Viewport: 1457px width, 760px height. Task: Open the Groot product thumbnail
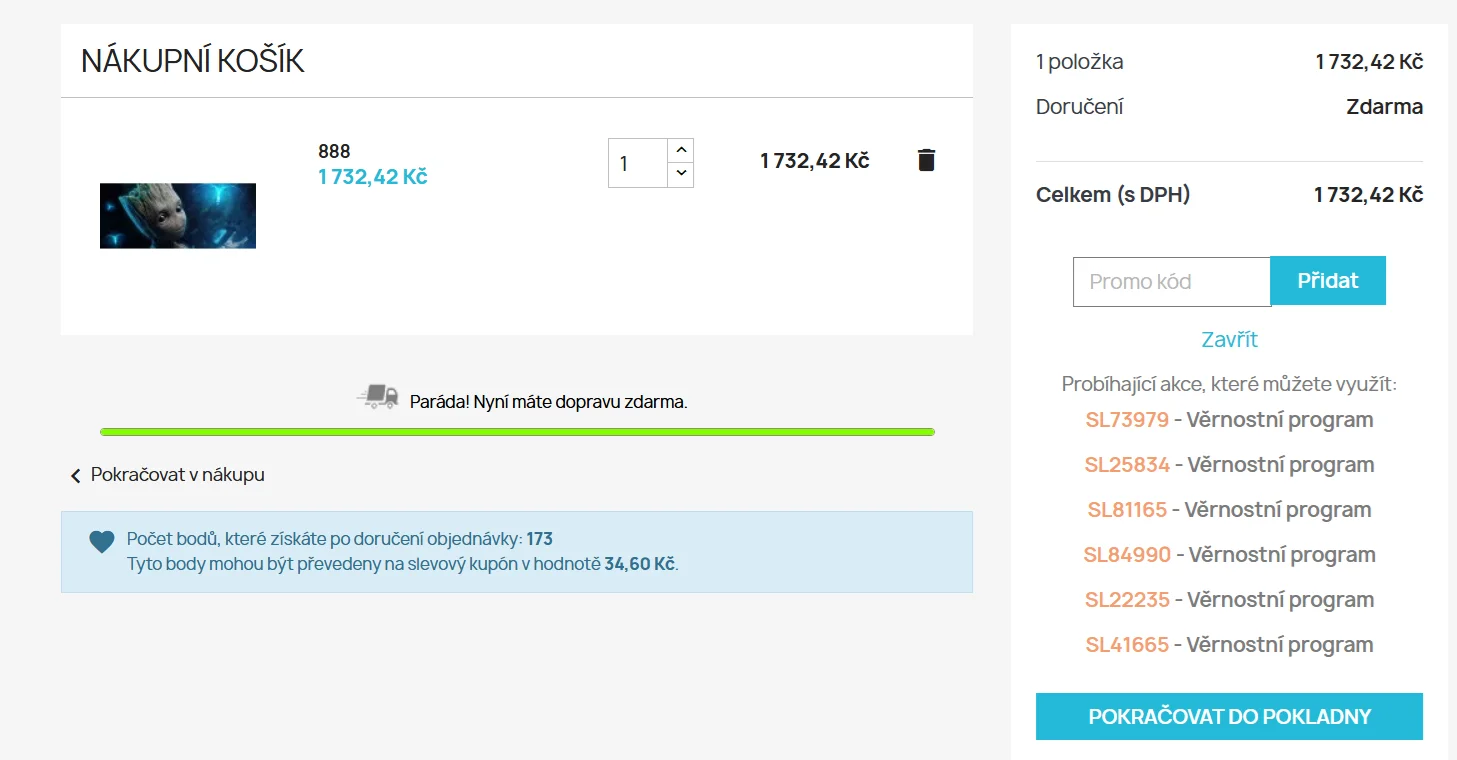click(x=178, y=216)
